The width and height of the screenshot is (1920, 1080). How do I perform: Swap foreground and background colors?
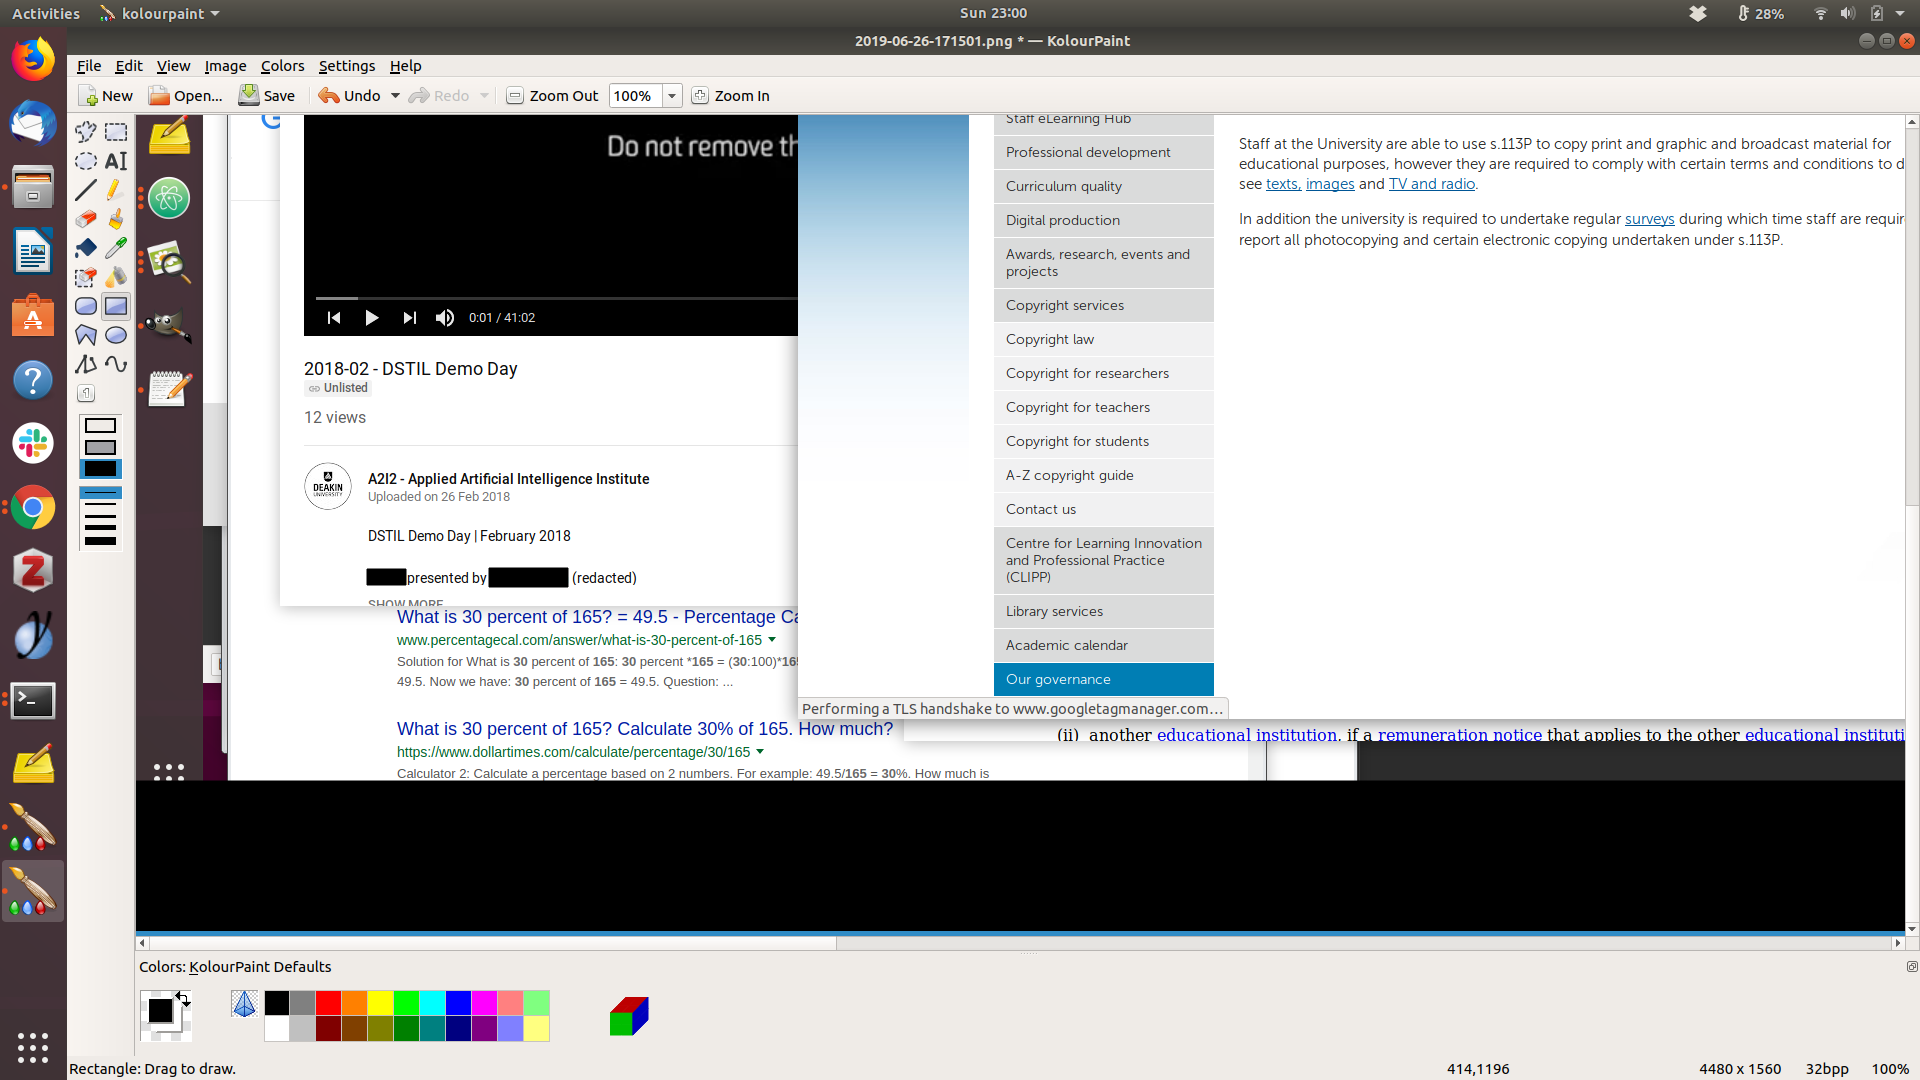(x=183, y=998)
